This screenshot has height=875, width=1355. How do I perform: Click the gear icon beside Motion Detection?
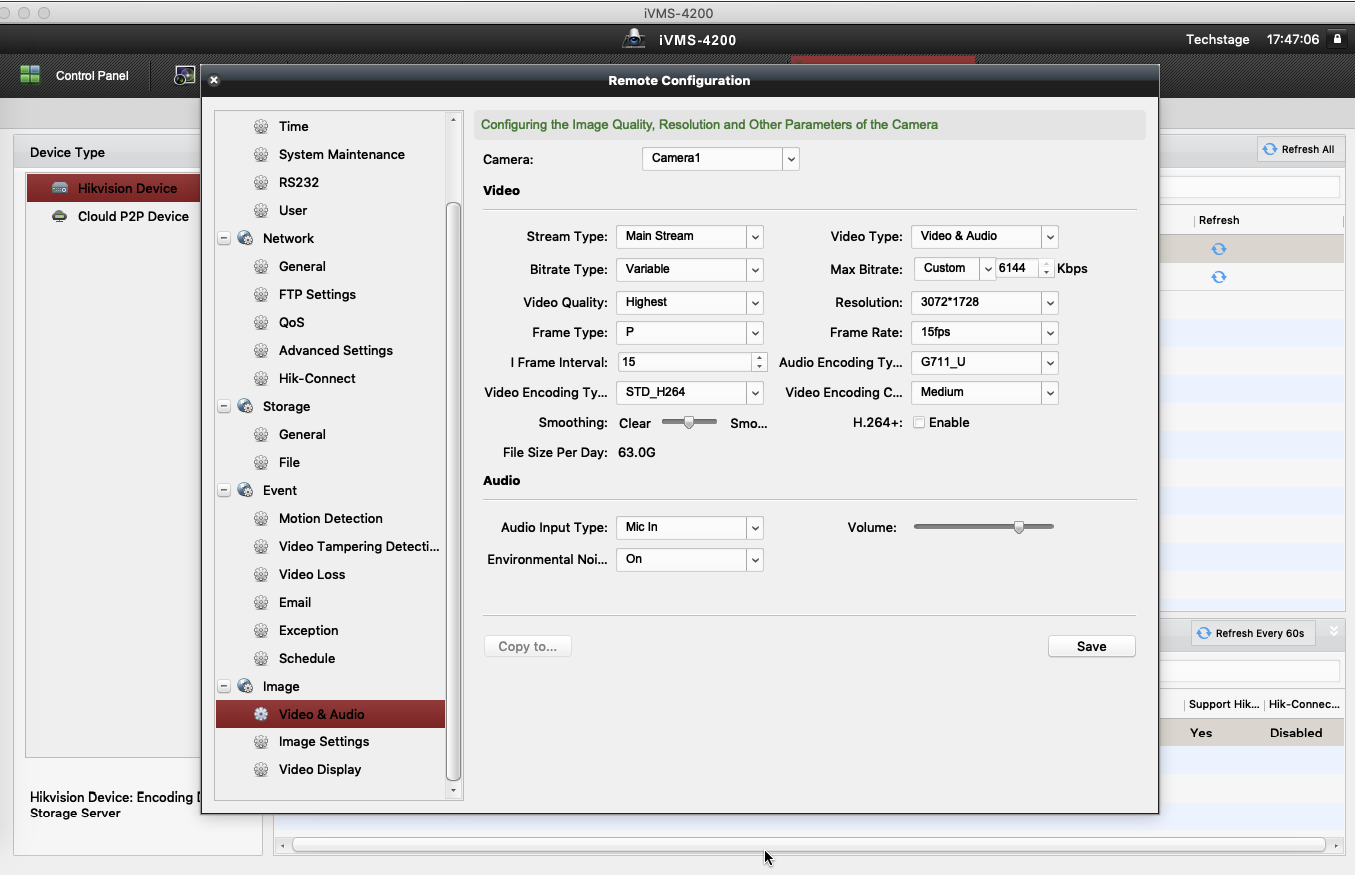tap(261, 518)
